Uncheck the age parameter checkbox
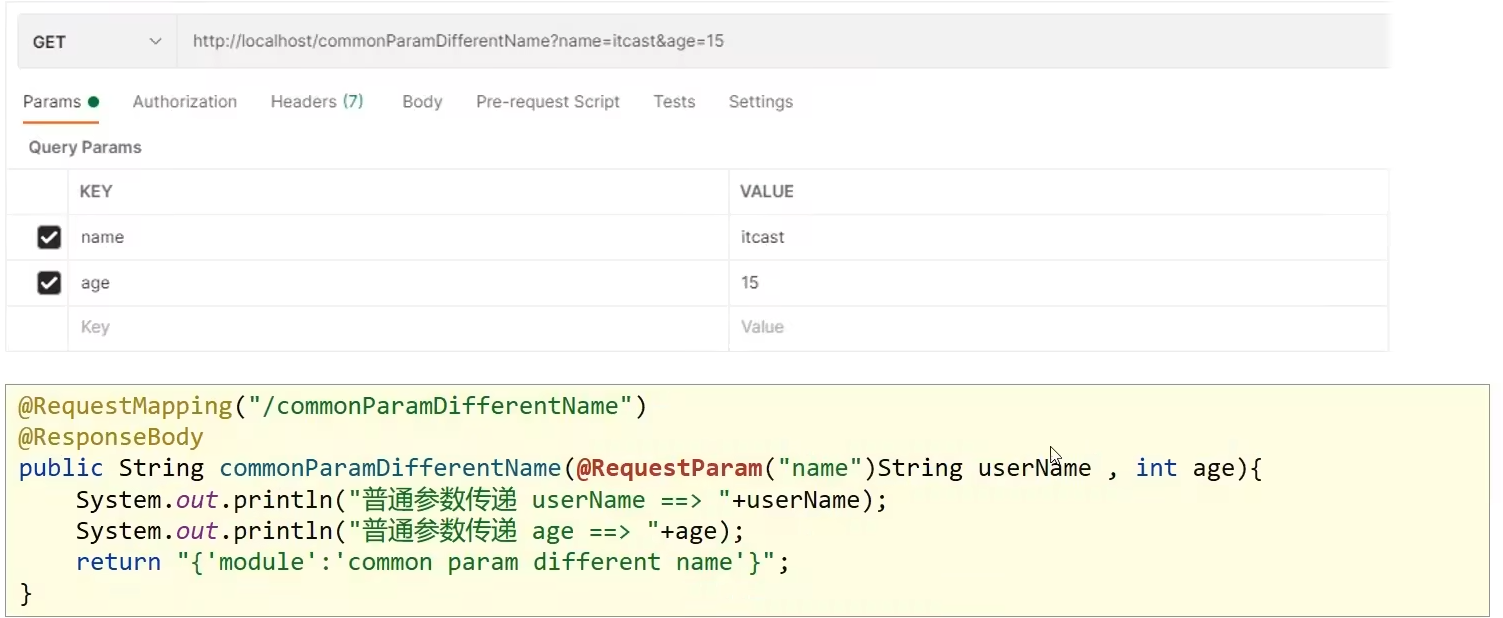The width and height of the screenshot is (1503, 618). pos(49,284)
